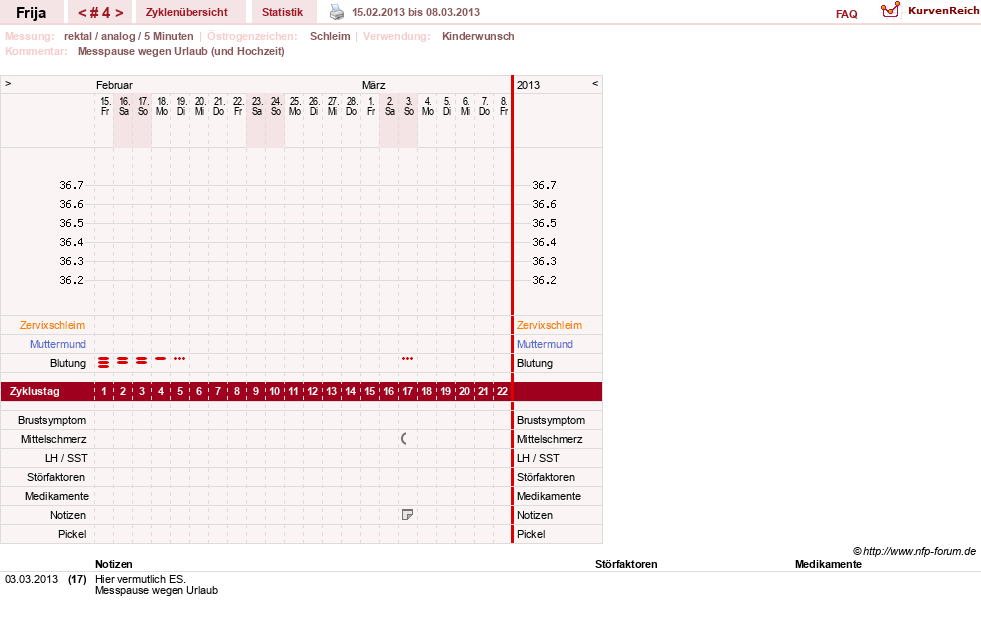Screen dimensions: 981x617
Task: Click bottom Störfaktoren column heading
Action: pyautogui.click(x=626, y=564)
